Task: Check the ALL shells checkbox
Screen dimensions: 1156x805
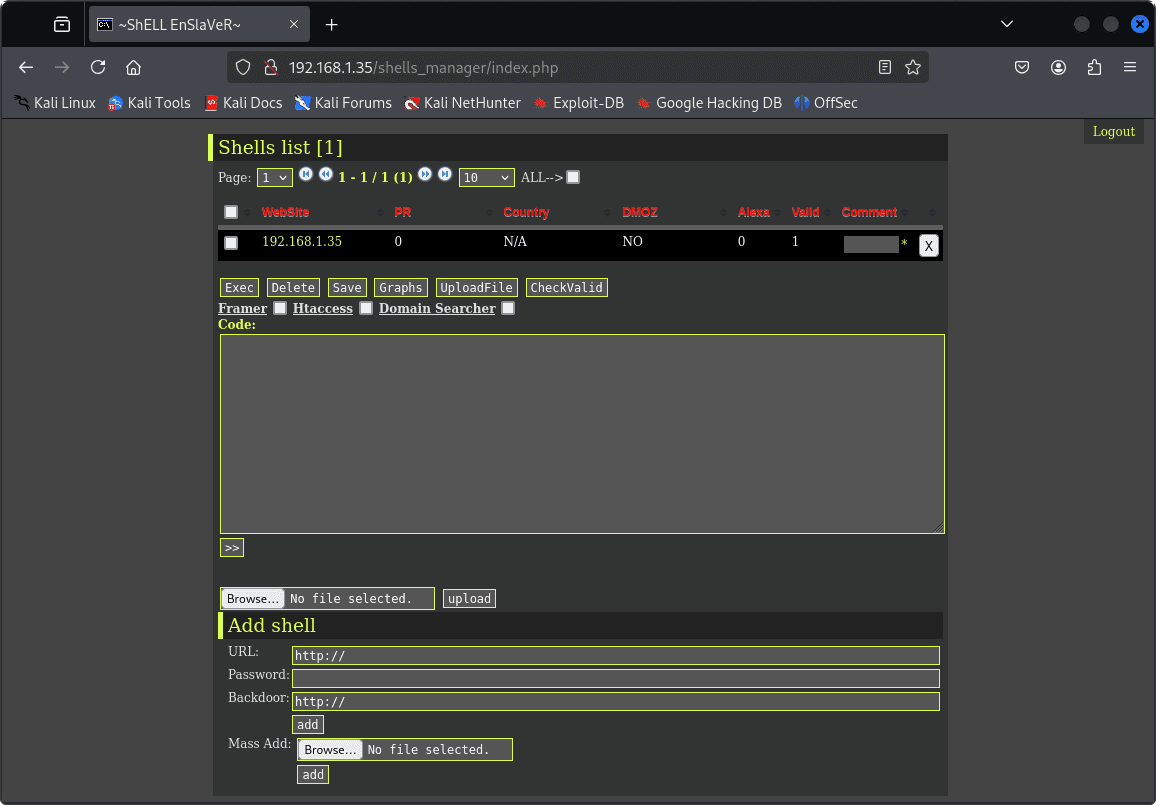Action: tap(573, 178)
